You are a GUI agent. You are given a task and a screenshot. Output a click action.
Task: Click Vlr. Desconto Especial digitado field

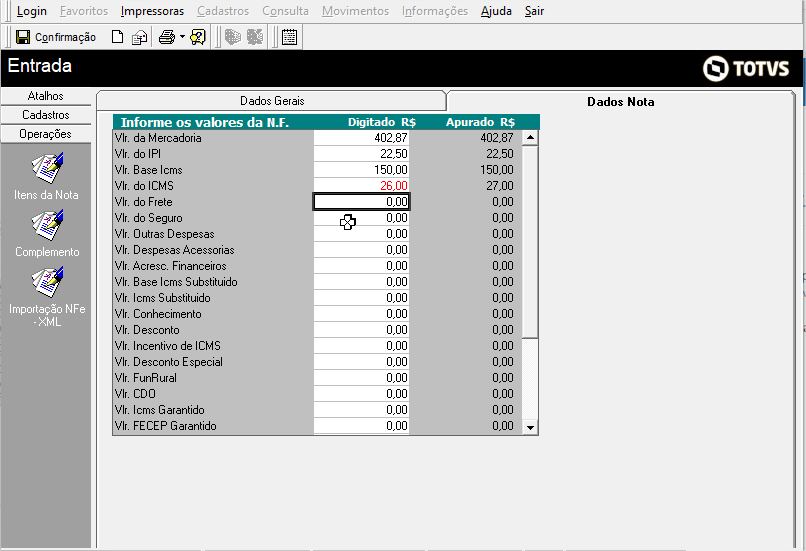click(x=361, y=361)
